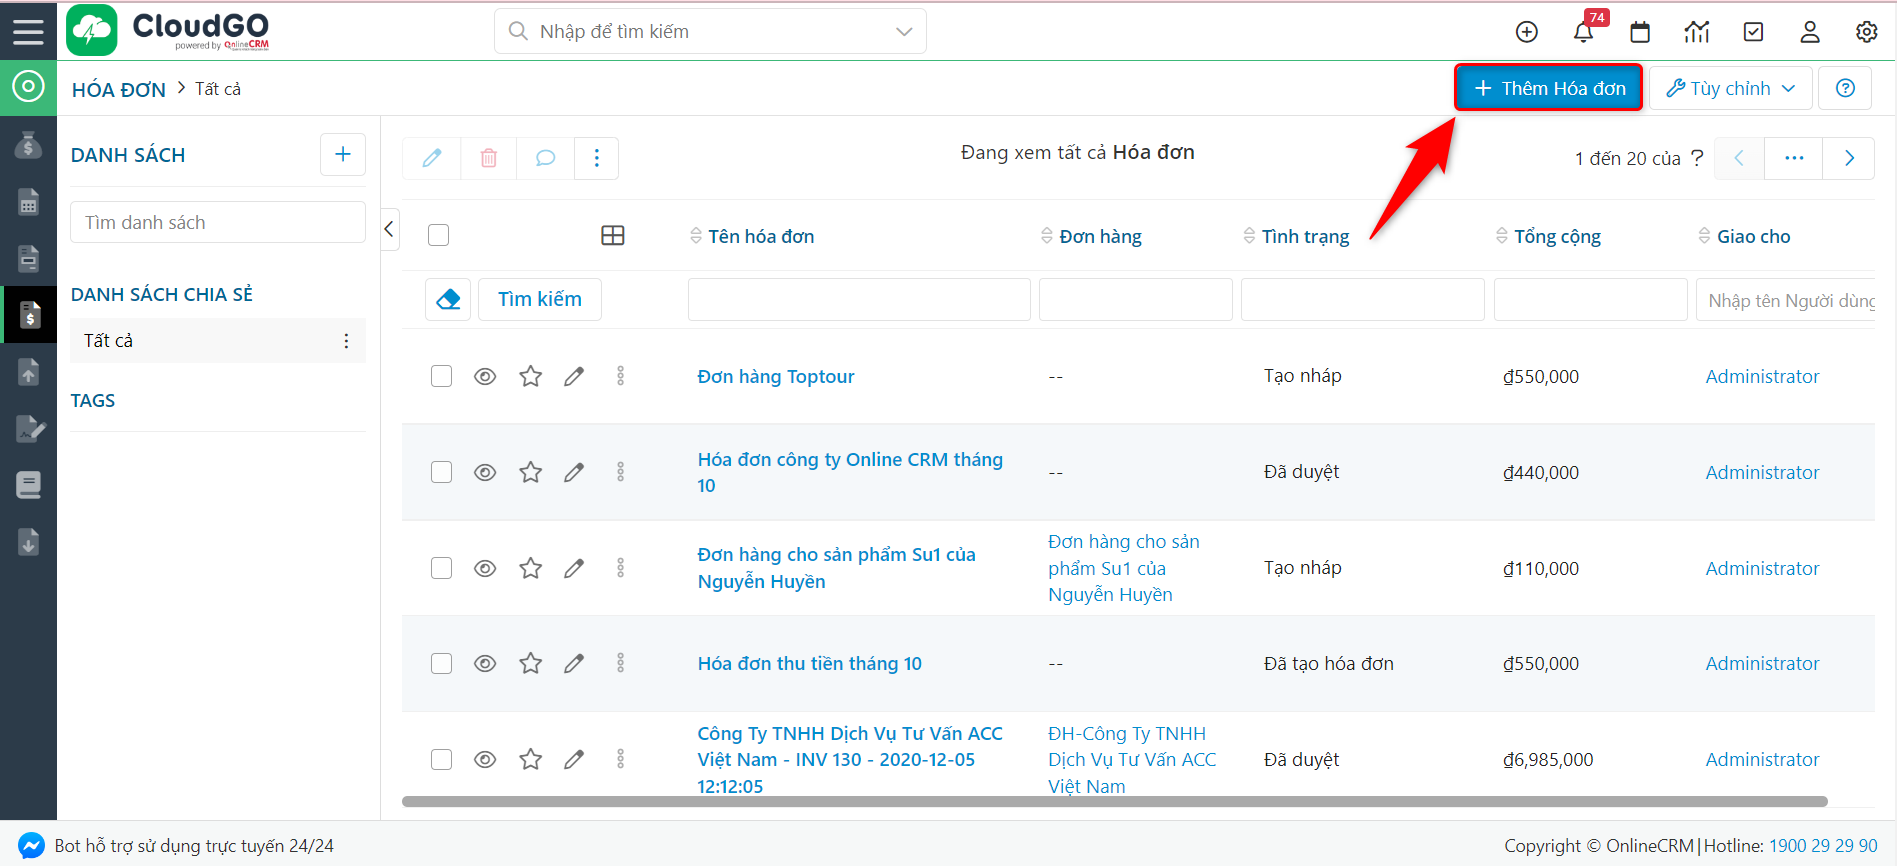This screenshot has width=1897, height=866.
Task: Click the eraser clear-filter icon
Action: pos(448,299)
